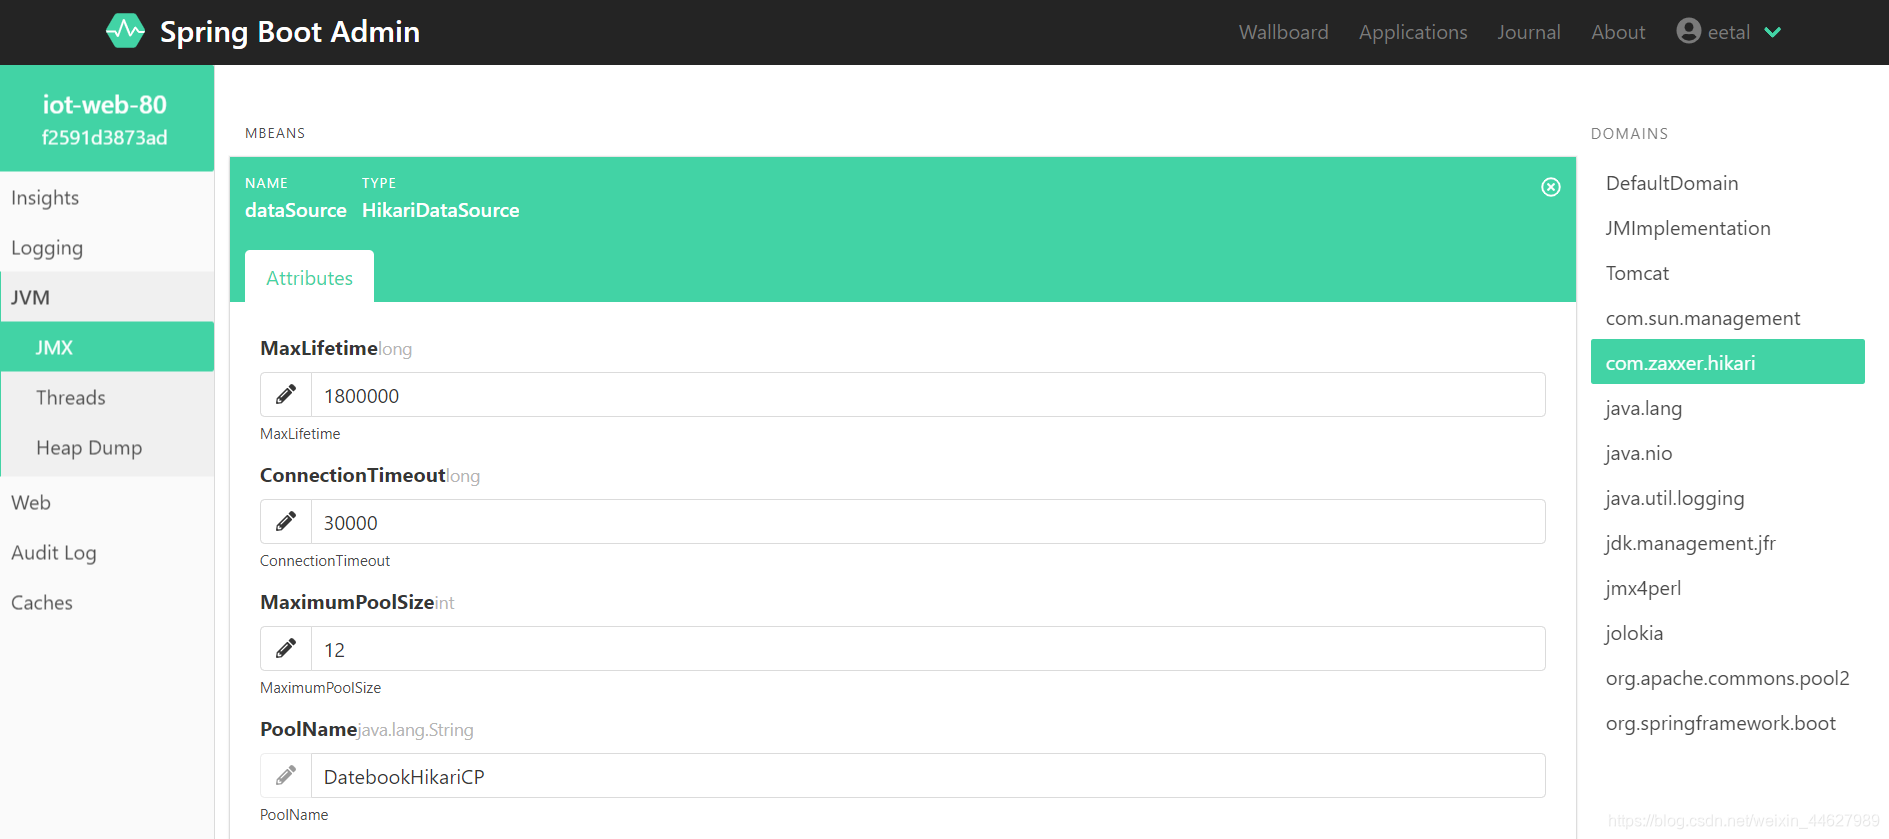Click the HikariDataSource type text
The height and width of the screenshot is (839, 1889).
point(441,210)
